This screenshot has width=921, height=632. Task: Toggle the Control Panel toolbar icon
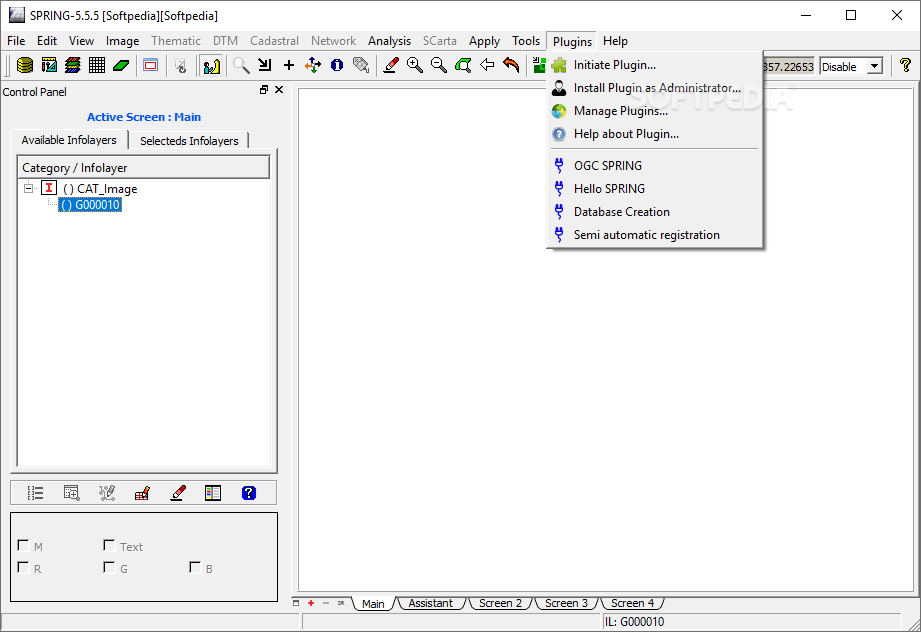pos(211,65)
